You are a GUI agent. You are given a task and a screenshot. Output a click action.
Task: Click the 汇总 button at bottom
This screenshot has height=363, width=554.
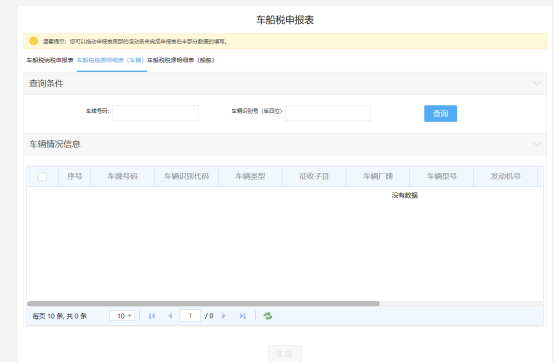click(285, 354)
